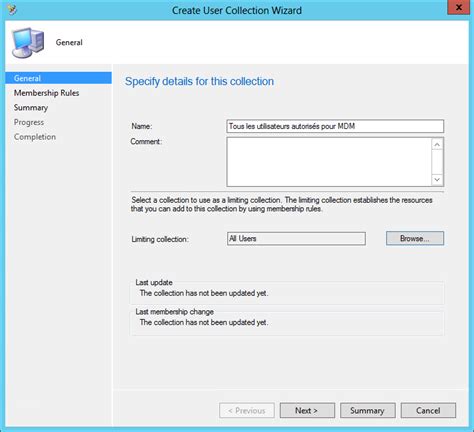
Task: Browse for a limiting collection
Action: 415,239
